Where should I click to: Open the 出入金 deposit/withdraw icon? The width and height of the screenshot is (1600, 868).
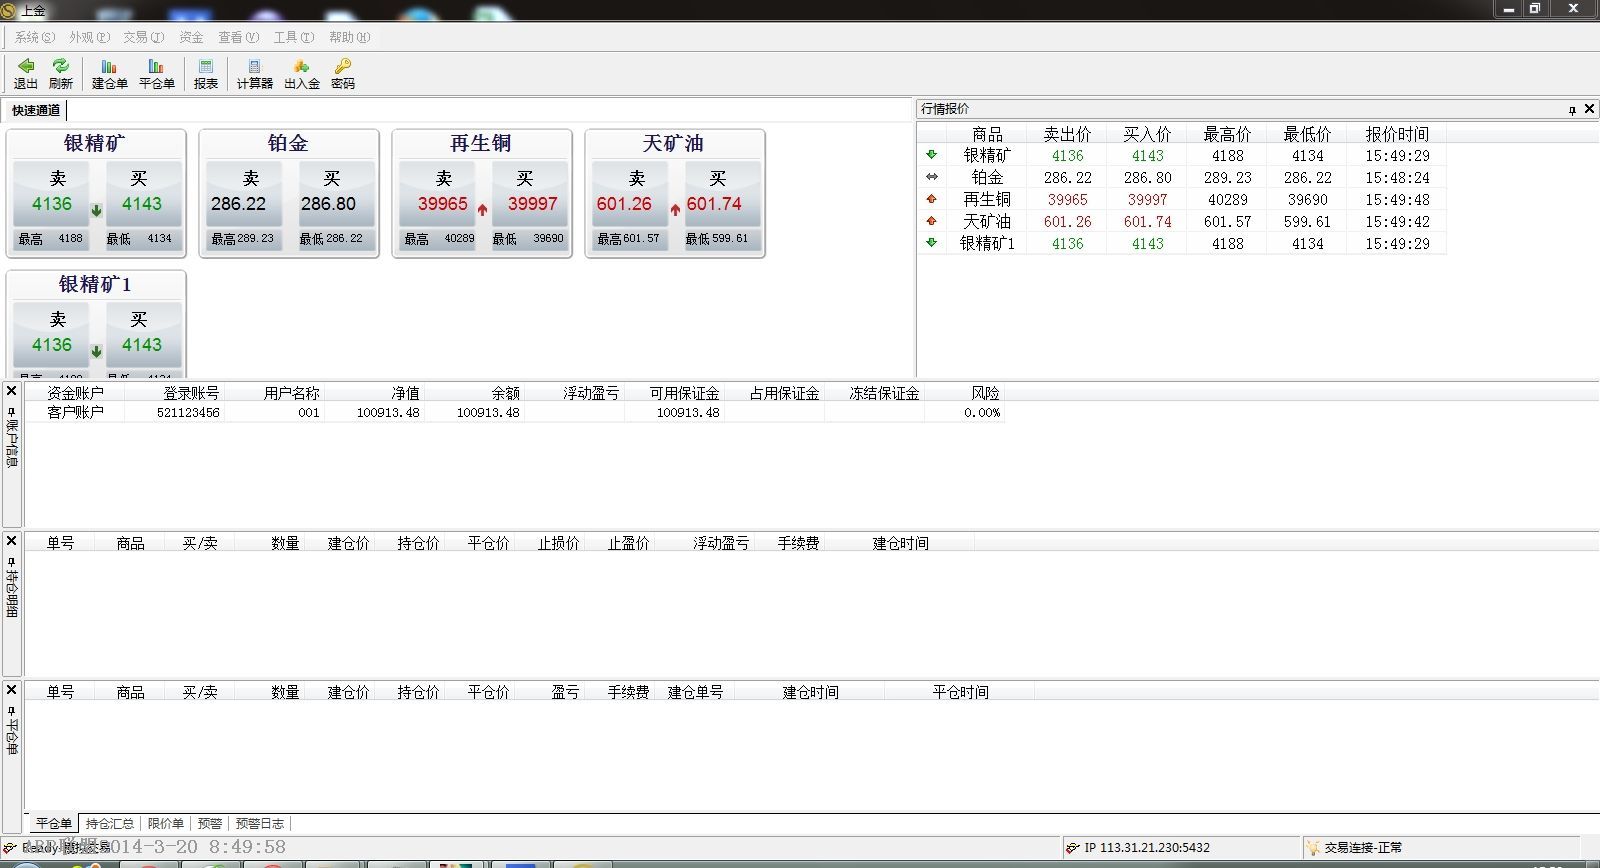tap(301, 73)
